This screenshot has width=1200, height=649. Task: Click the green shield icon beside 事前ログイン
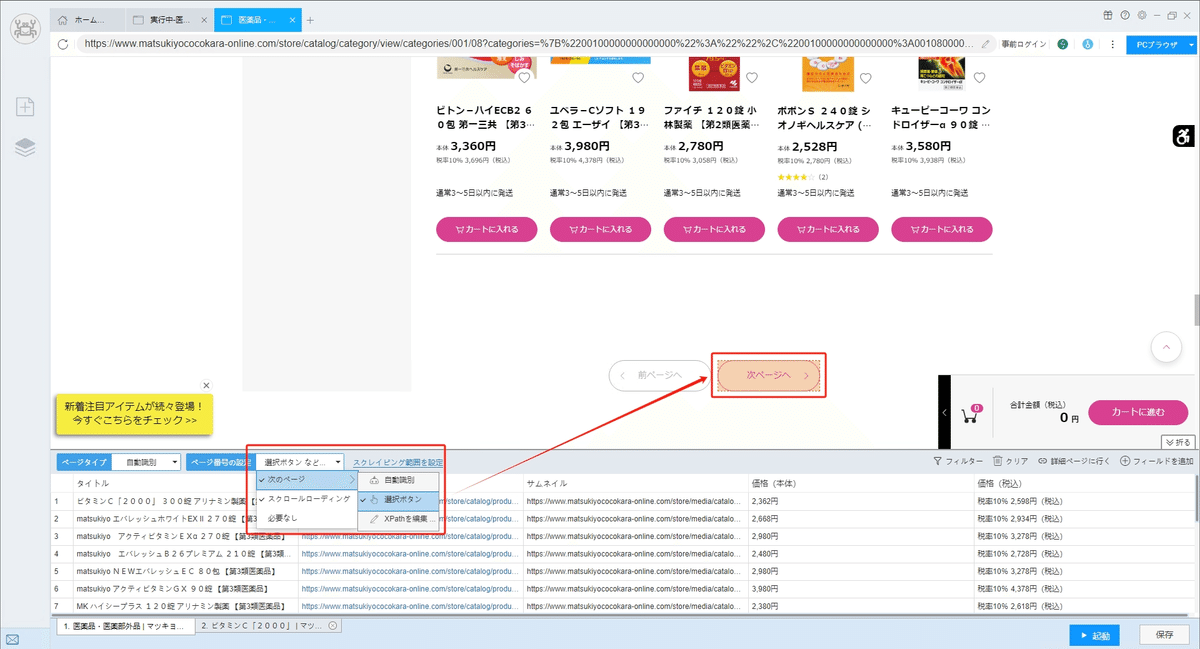[1062, 44]
